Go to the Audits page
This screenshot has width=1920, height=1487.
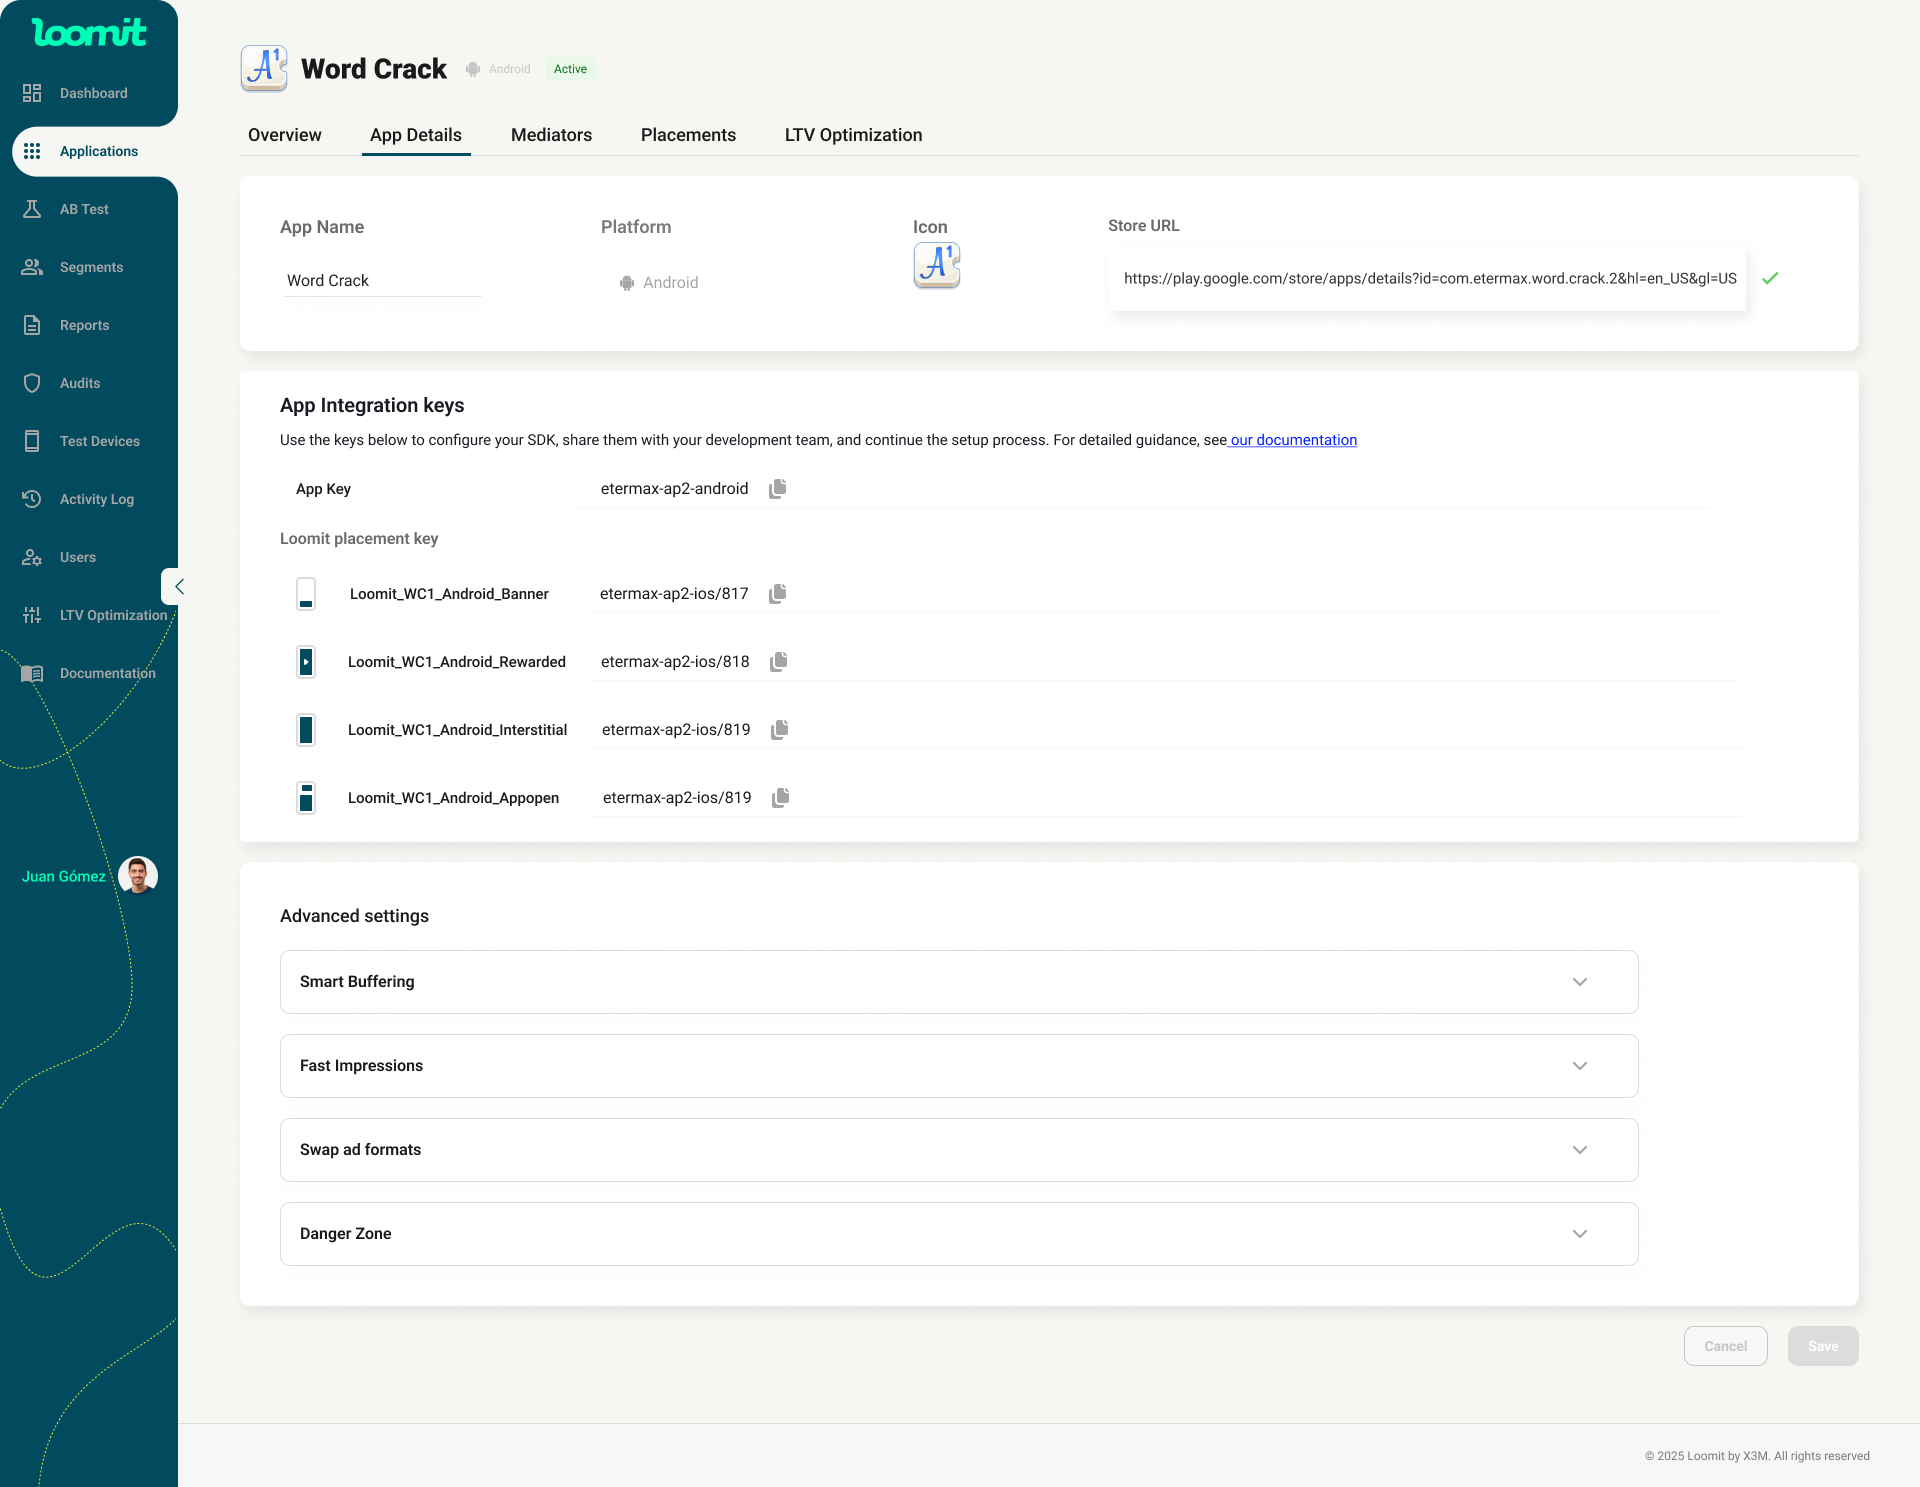point(80,383)
